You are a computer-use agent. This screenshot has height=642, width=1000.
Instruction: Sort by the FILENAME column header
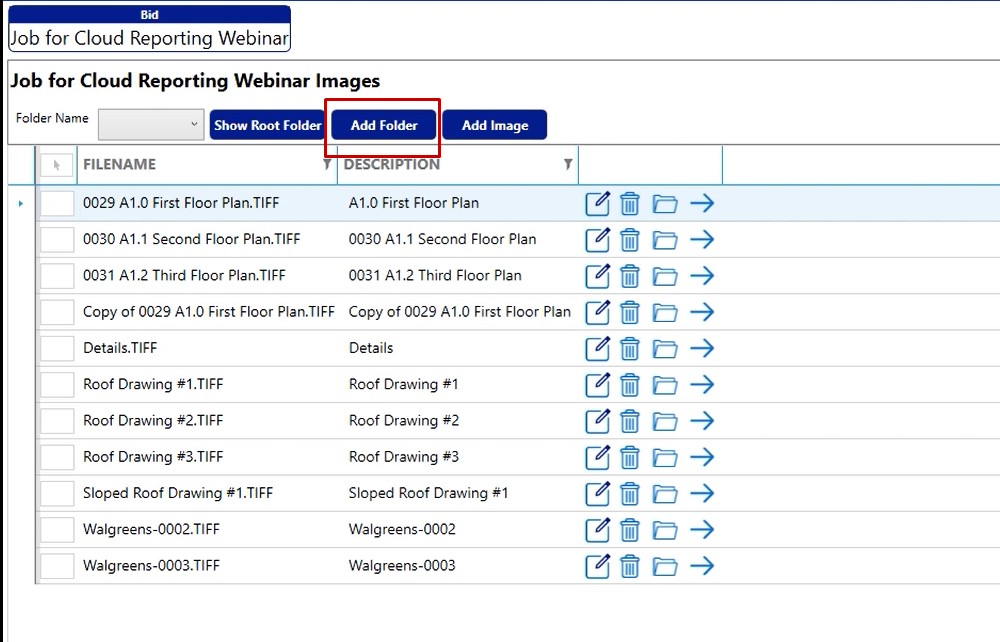[120, 165]
